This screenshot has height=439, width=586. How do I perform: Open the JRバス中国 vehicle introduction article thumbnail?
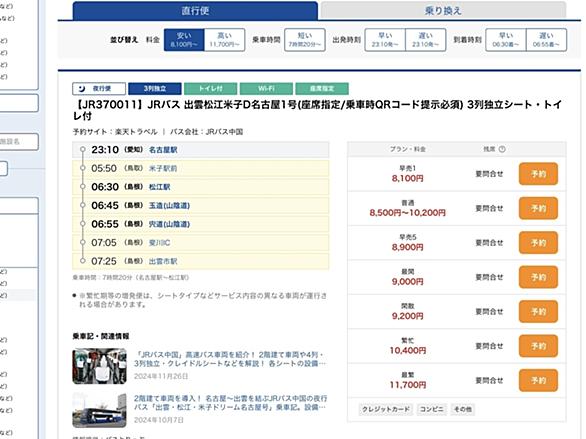coord(99,366)
